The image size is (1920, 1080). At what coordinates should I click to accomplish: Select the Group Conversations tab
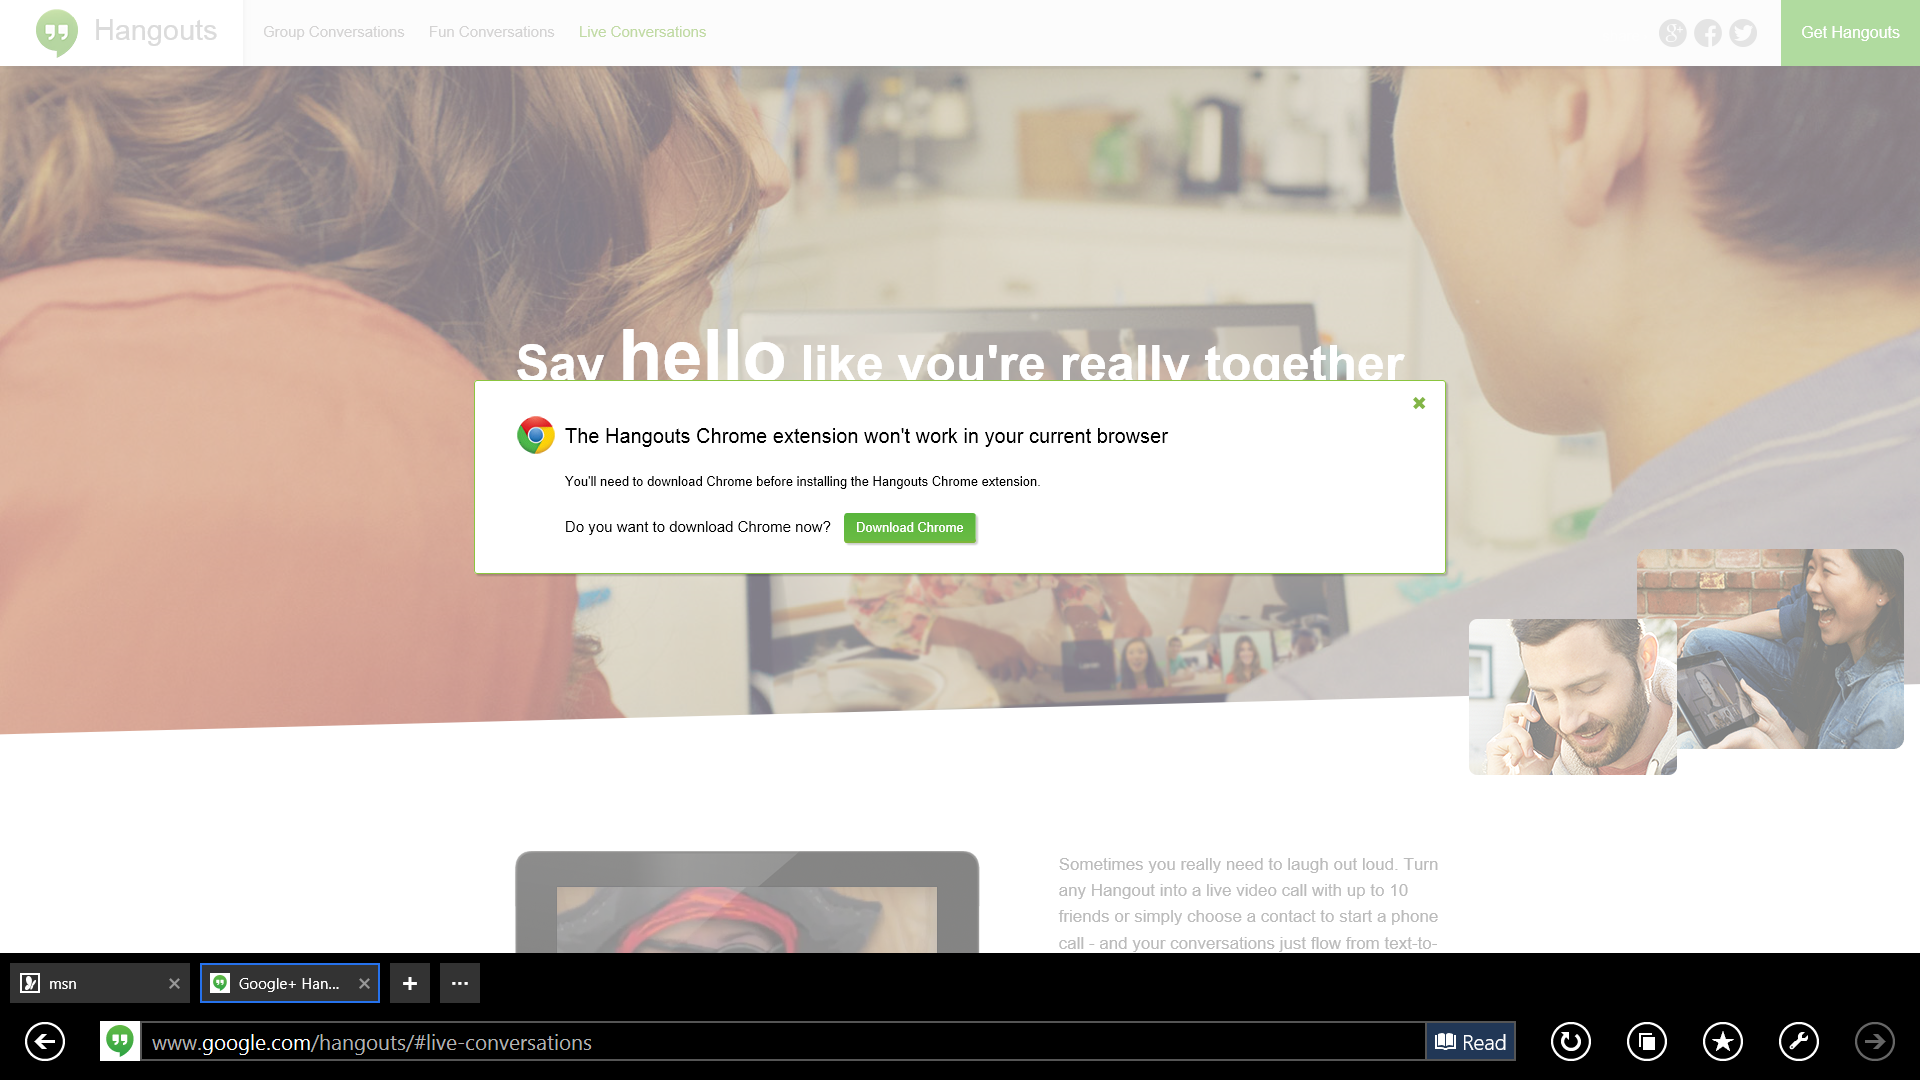332,32
